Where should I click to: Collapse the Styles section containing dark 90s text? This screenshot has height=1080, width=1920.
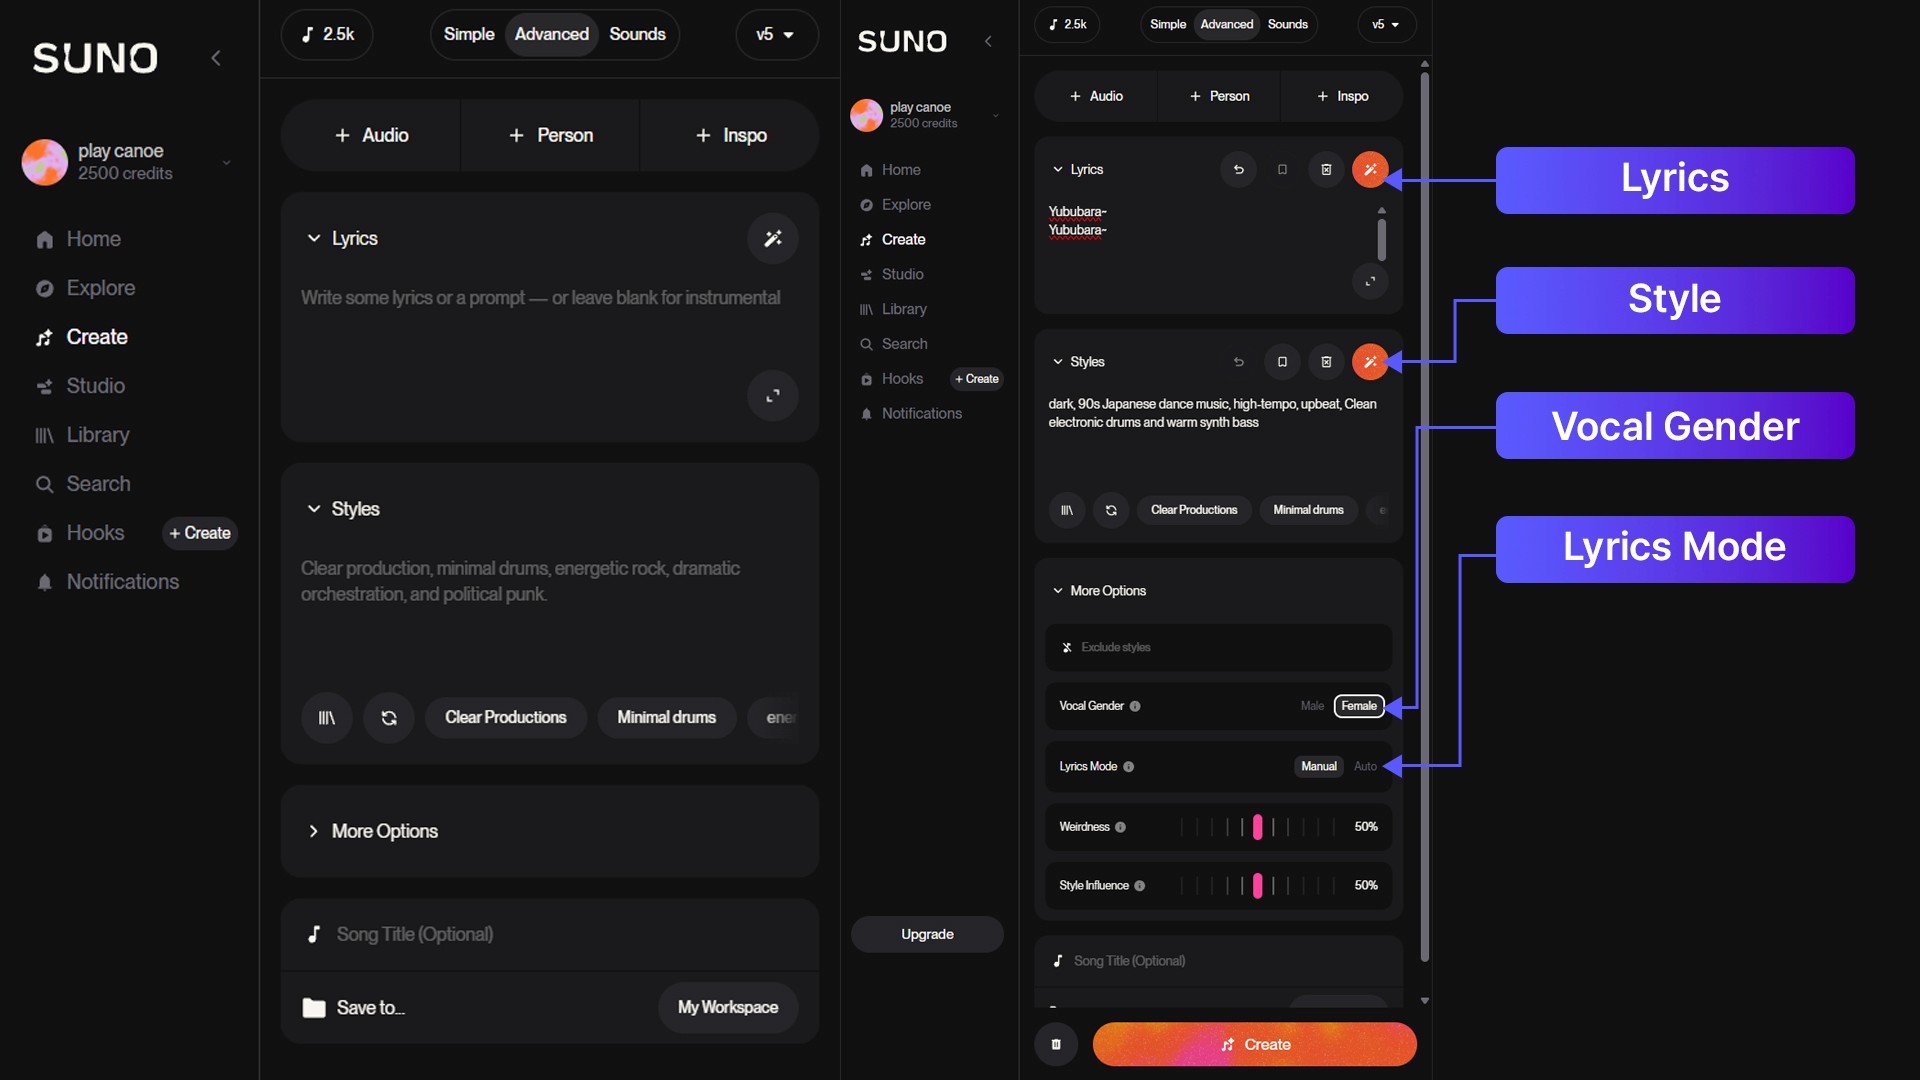[x=1058, y=361]
